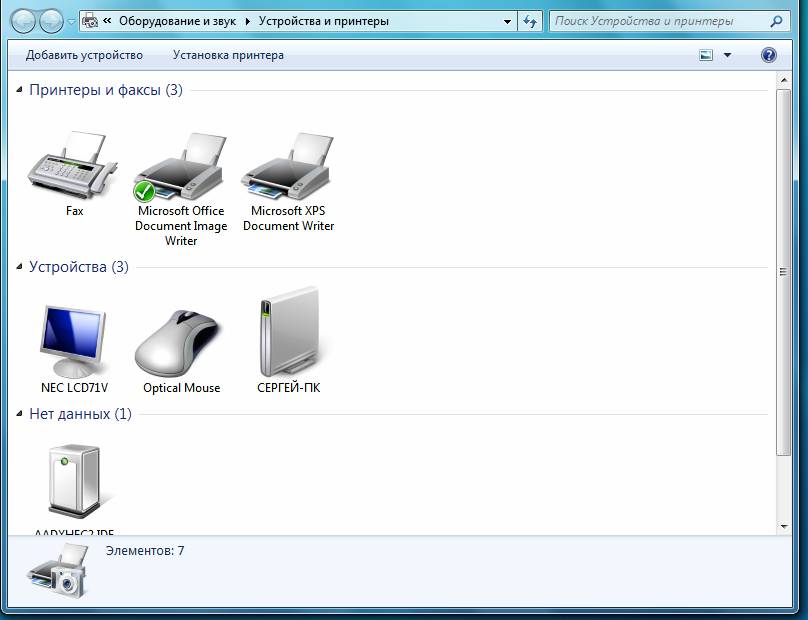Select the Optical Mouse device

click(x=181, y=342)
